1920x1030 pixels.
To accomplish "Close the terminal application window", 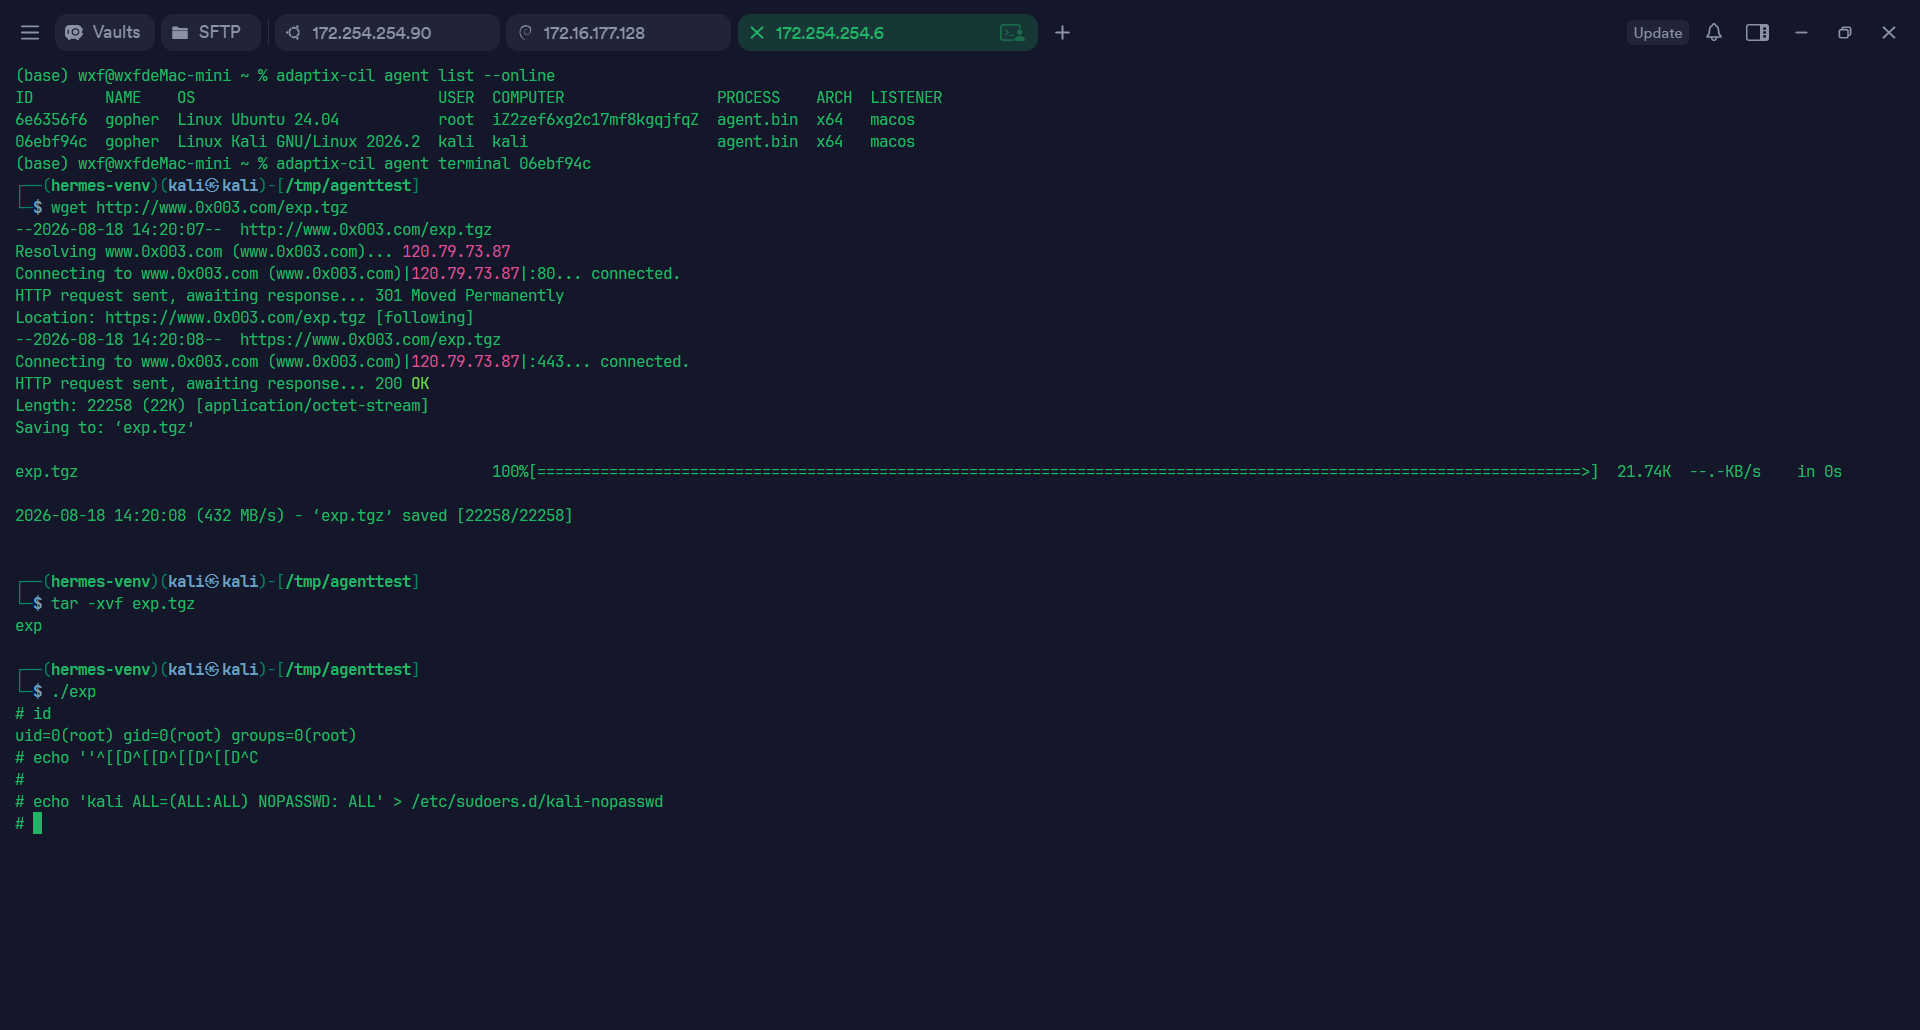I will click(x=1889, y=33).
